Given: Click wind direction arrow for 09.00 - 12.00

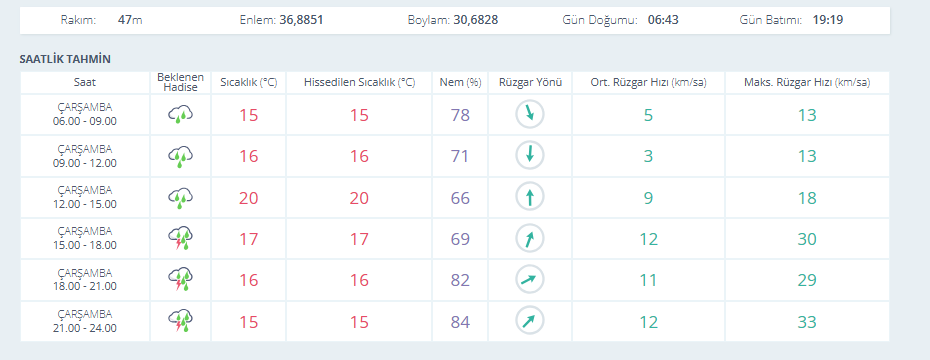Looking at the screenshot, I should [x=530, y=156].
